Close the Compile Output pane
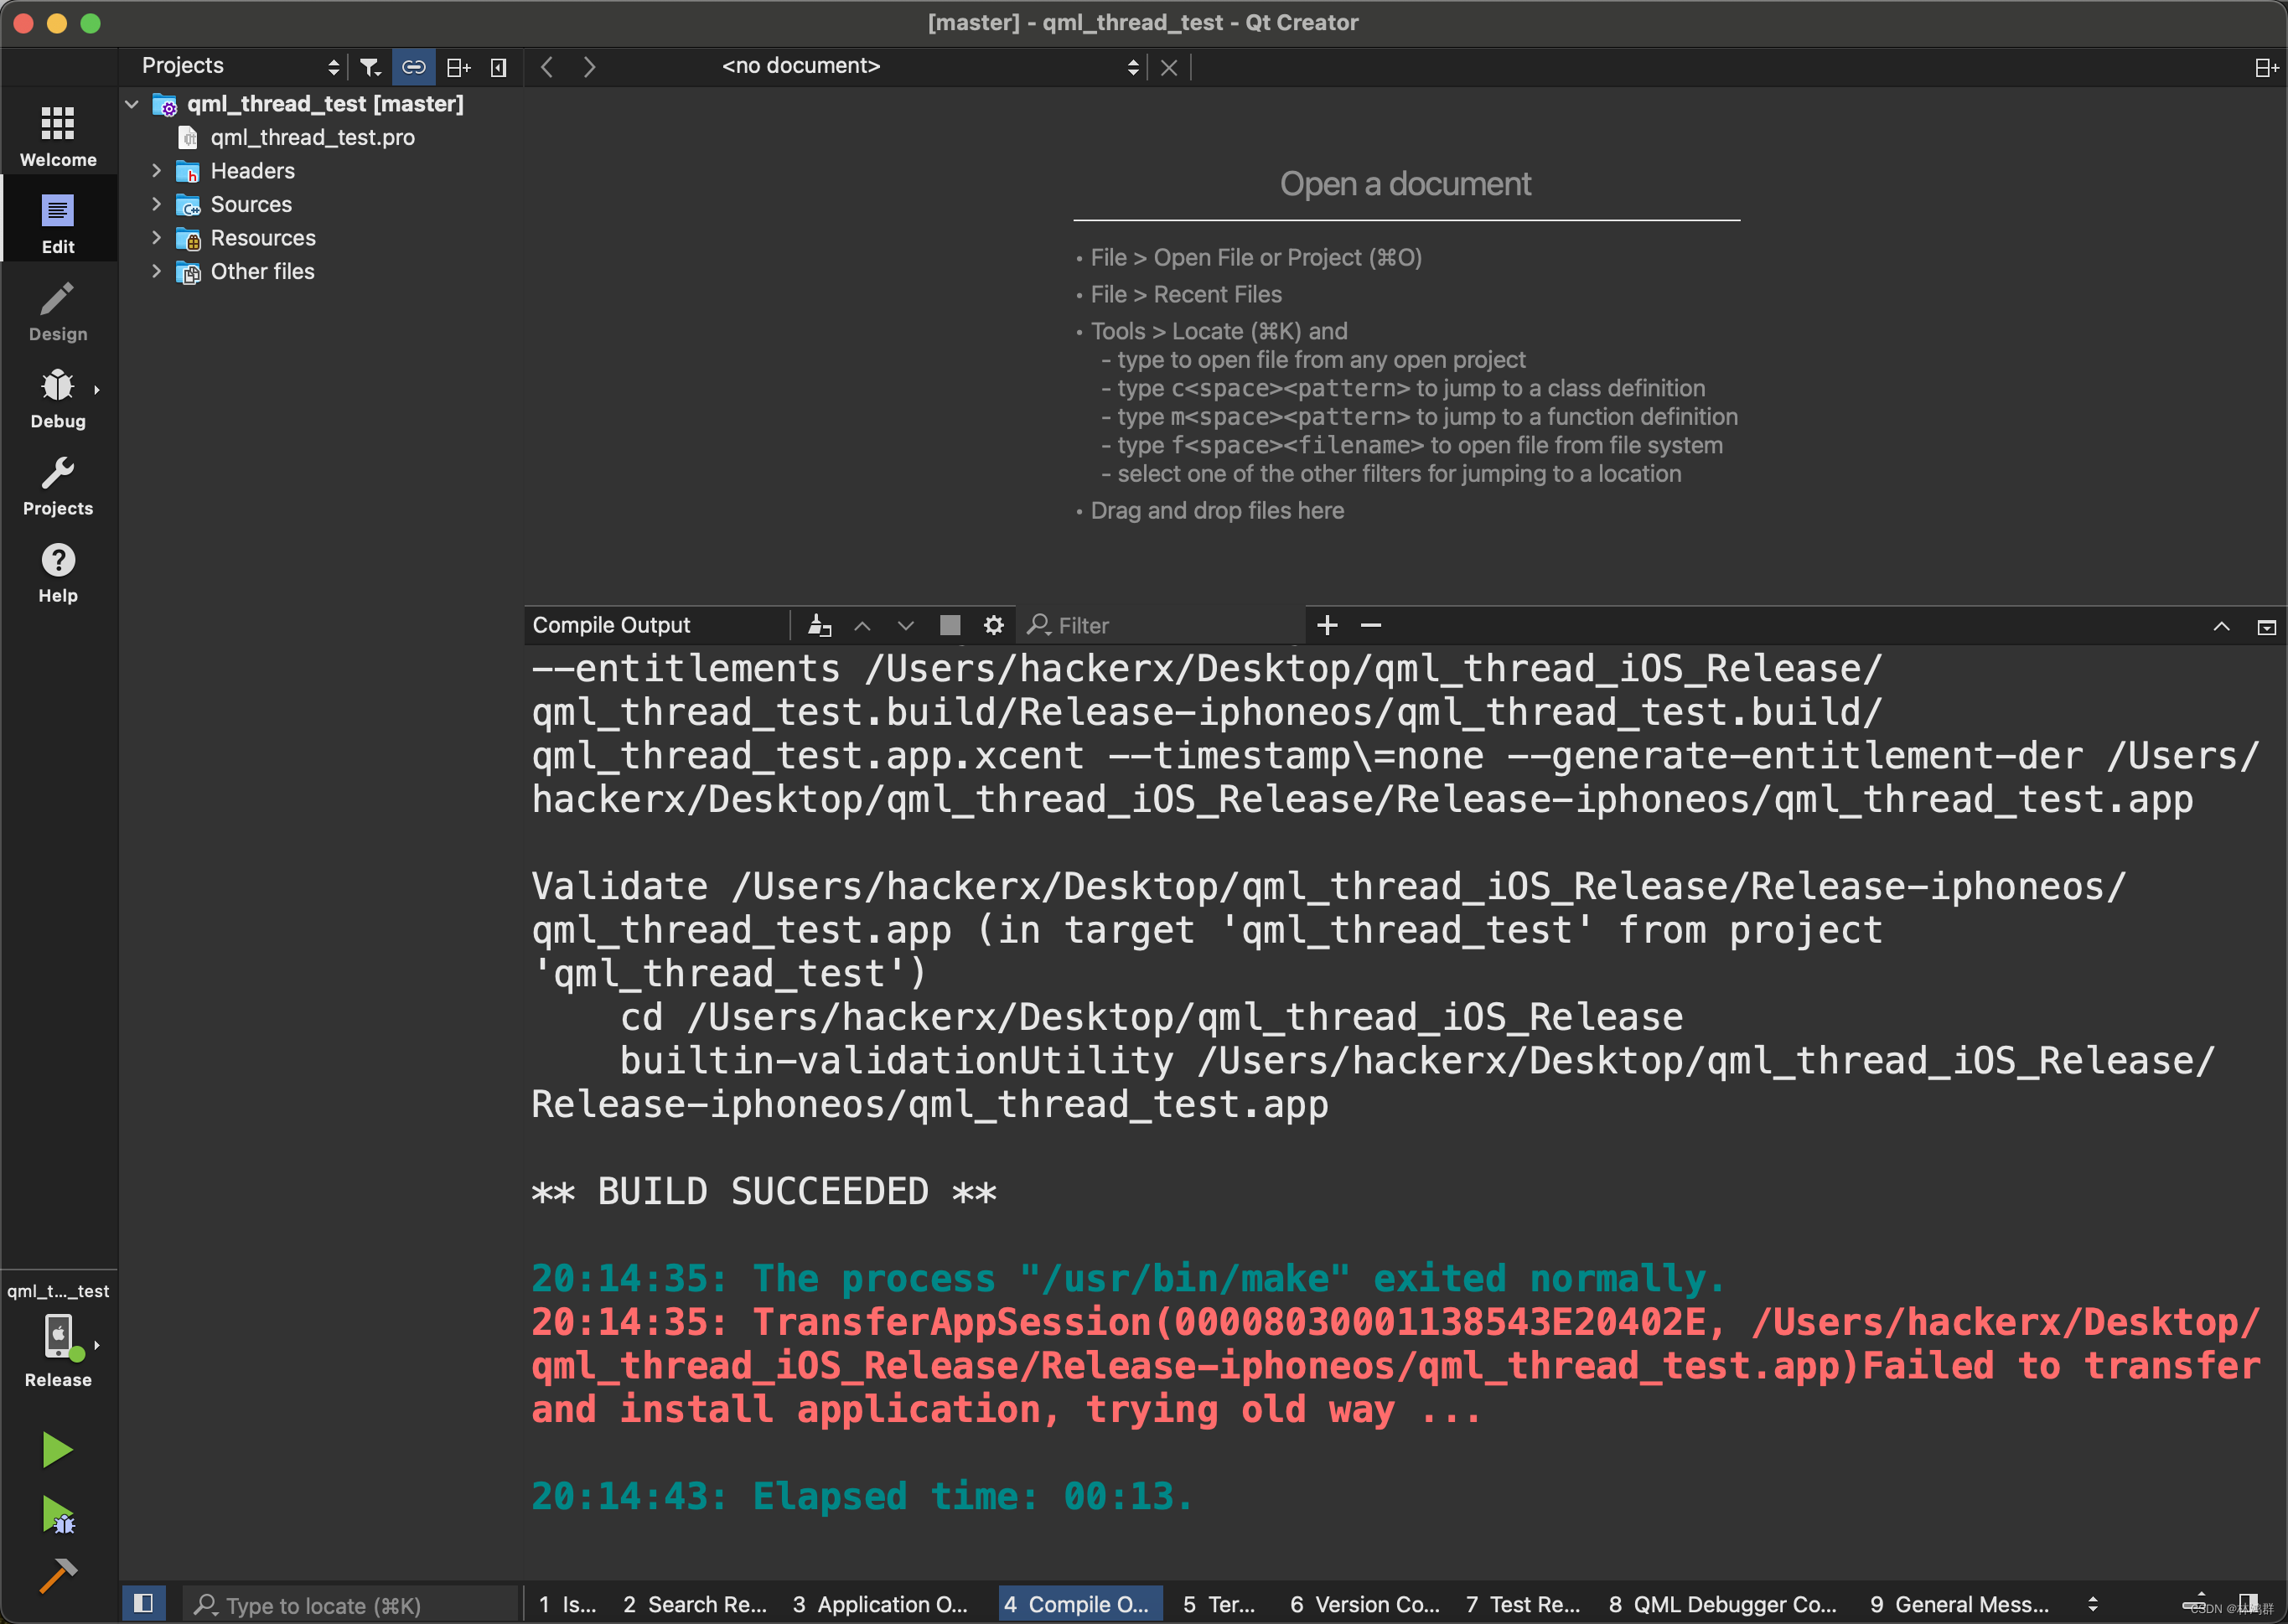The height and width of the screenshot is (1624, 2288). 2266,626
